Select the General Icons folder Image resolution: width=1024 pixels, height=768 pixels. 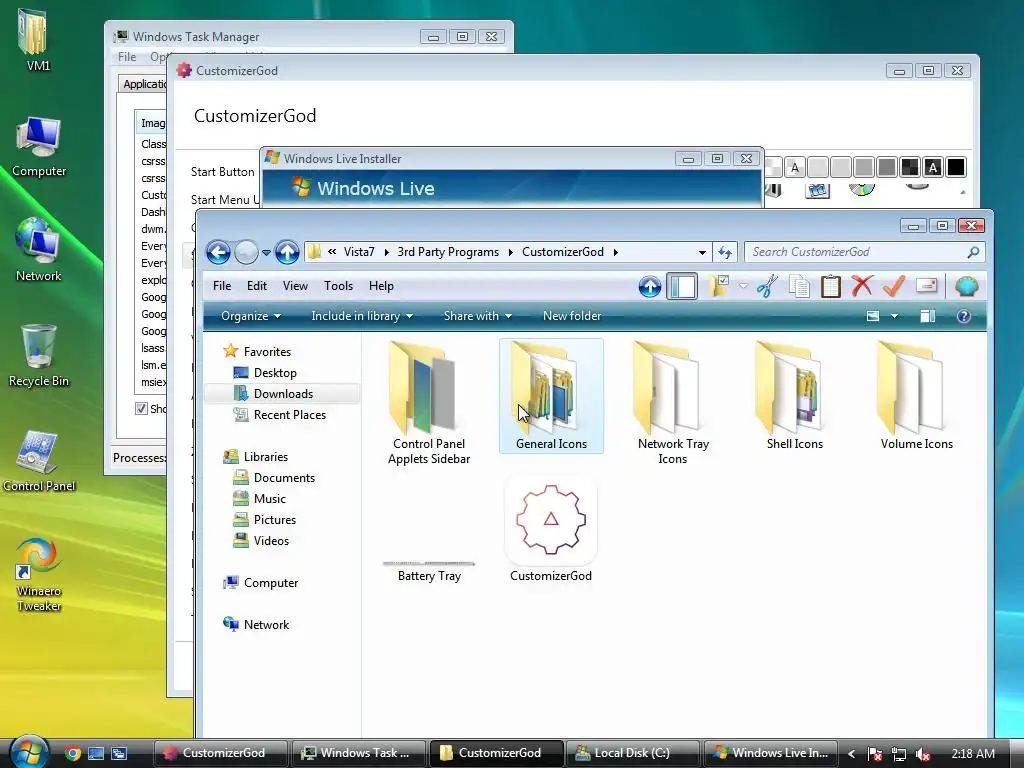pos(551,396)
